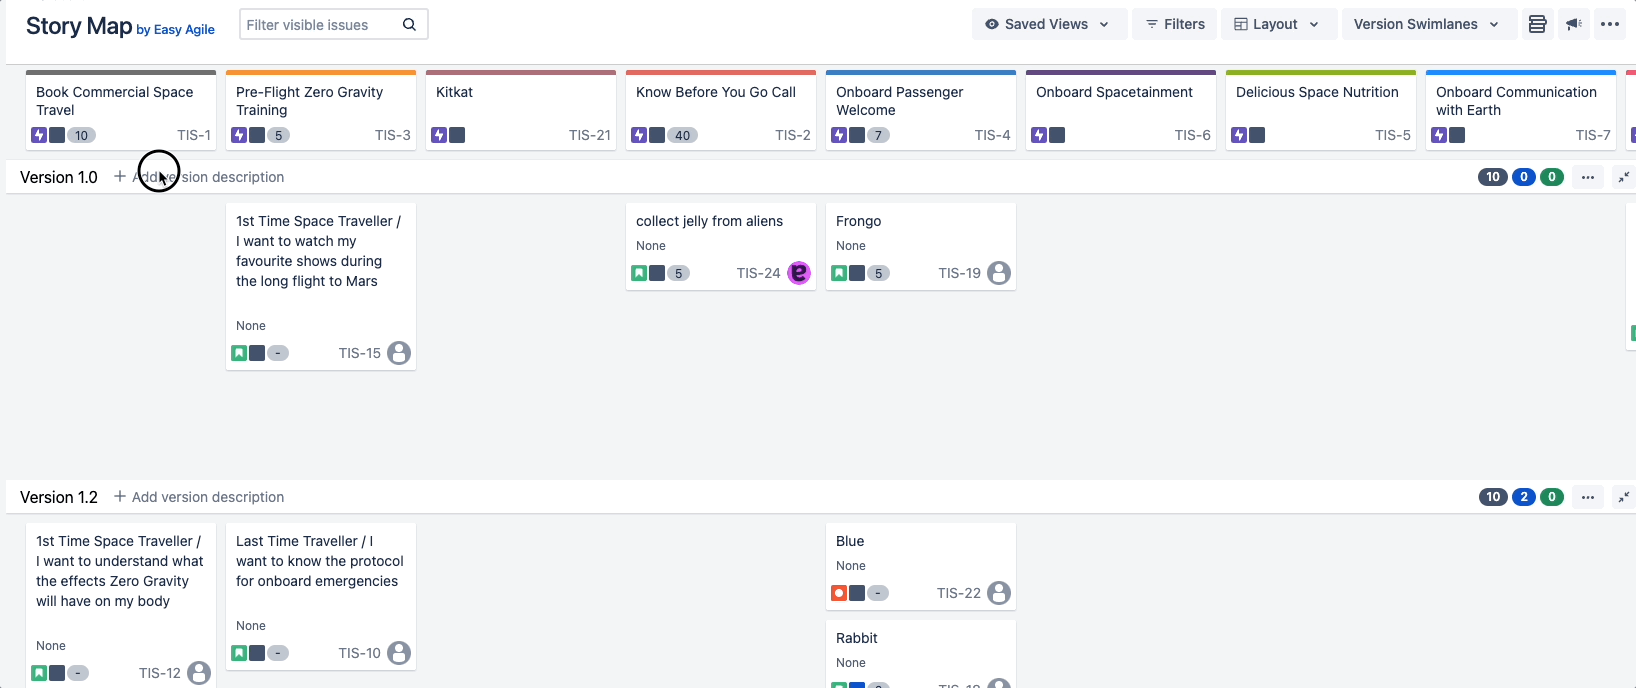Expand the Layout dropdown
Viewport: 1636px width, 688px height.
point(1276,24)
